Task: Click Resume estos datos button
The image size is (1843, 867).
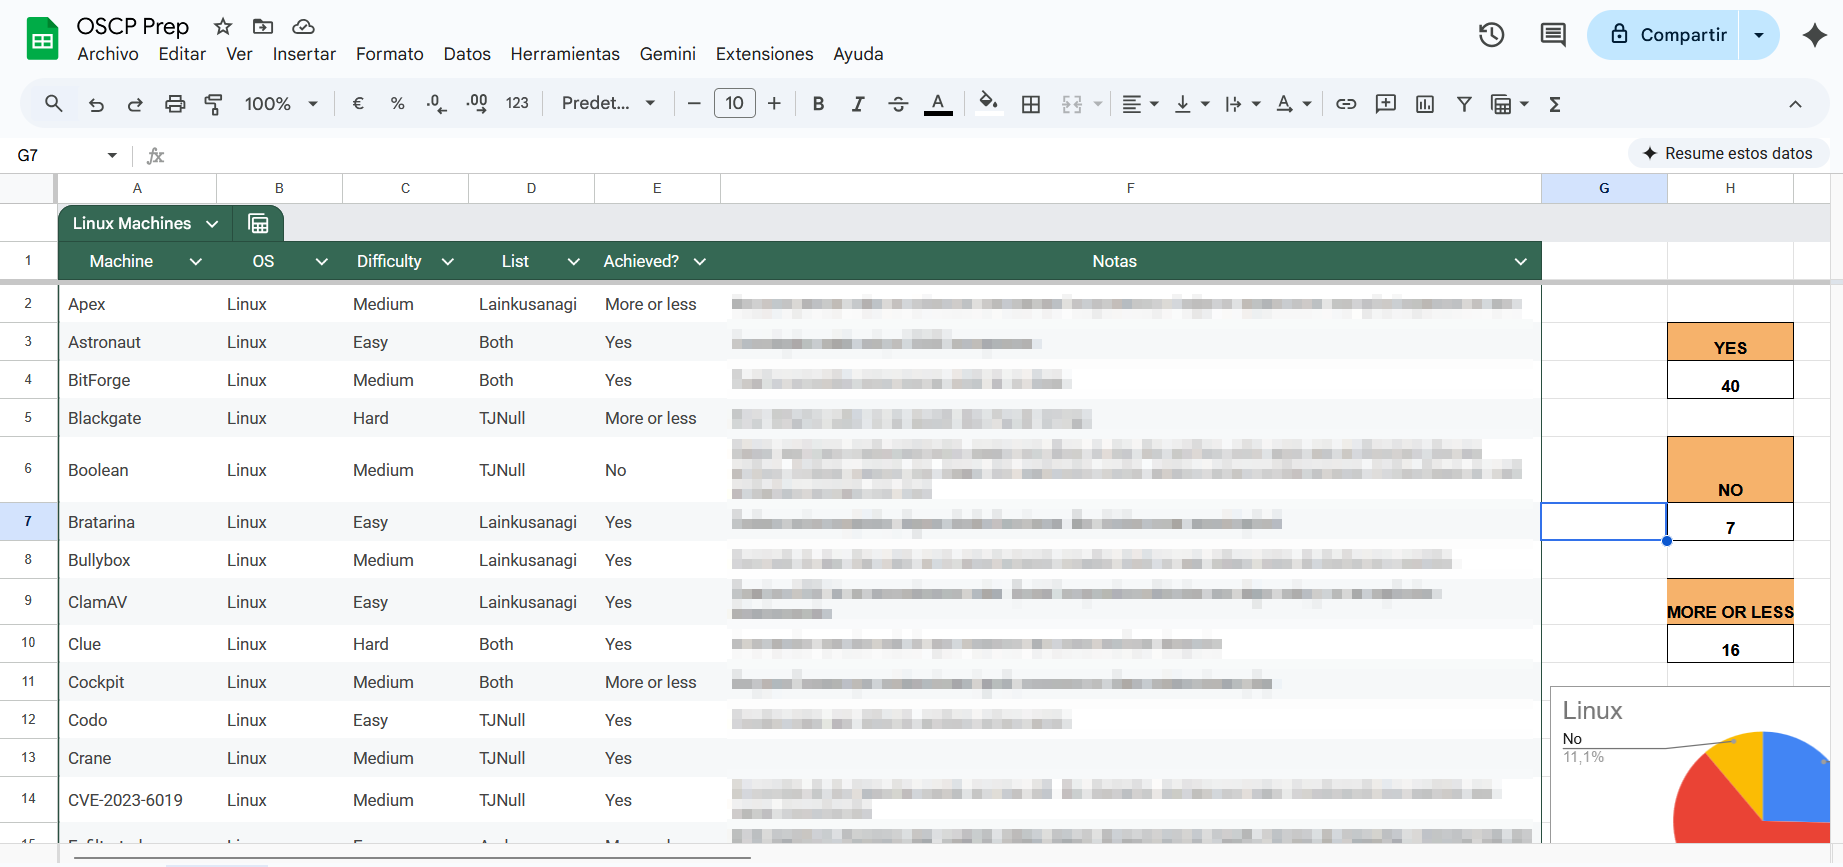Action: (x=1727, y=153)
